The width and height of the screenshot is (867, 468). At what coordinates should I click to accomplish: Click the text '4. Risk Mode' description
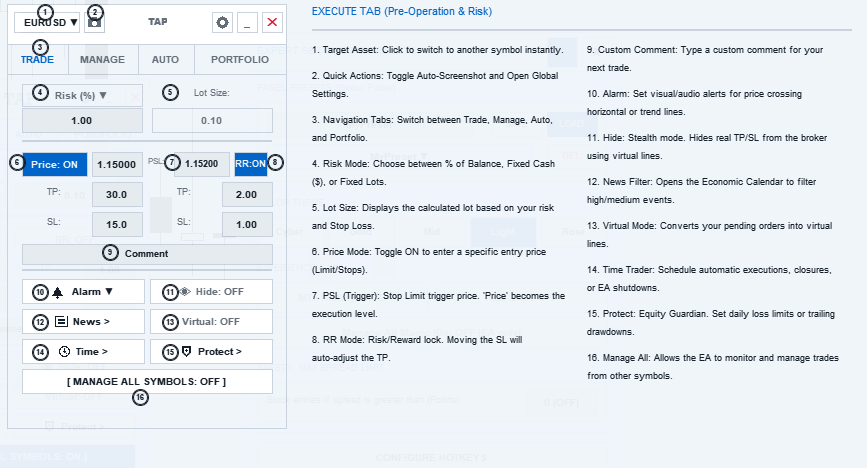434,173
